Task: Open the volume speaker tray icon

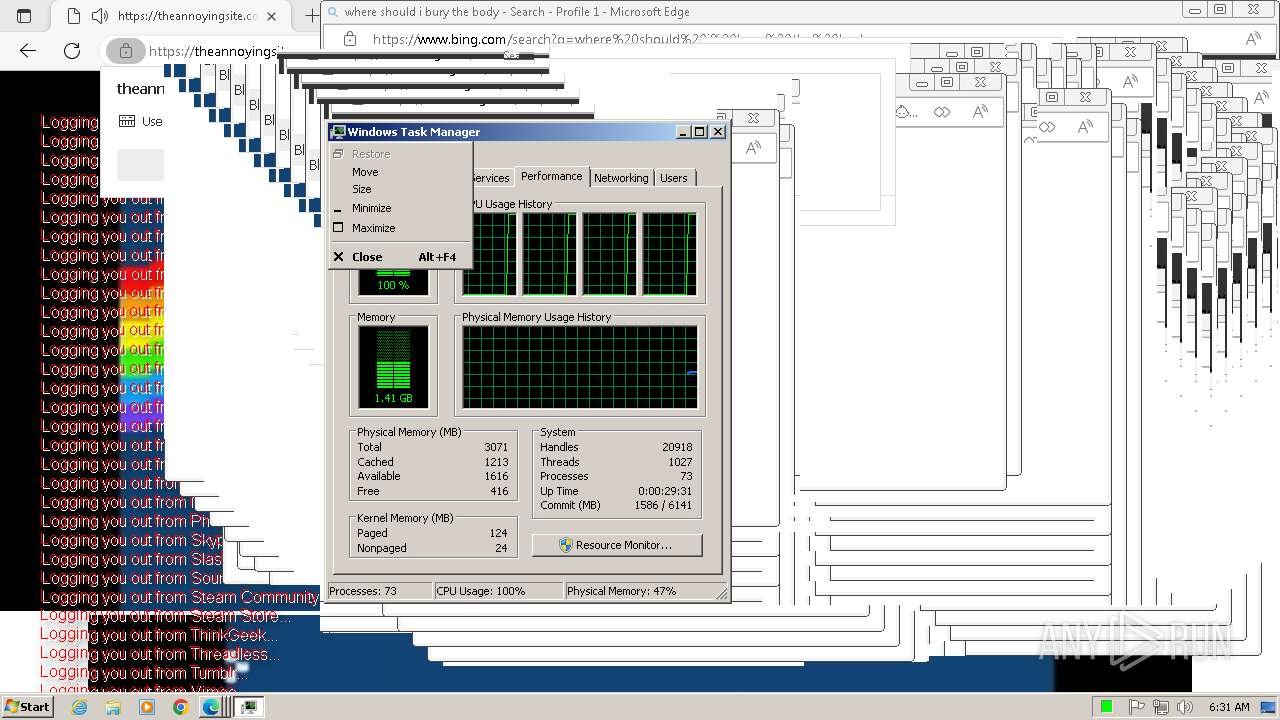Action: 1184,707
